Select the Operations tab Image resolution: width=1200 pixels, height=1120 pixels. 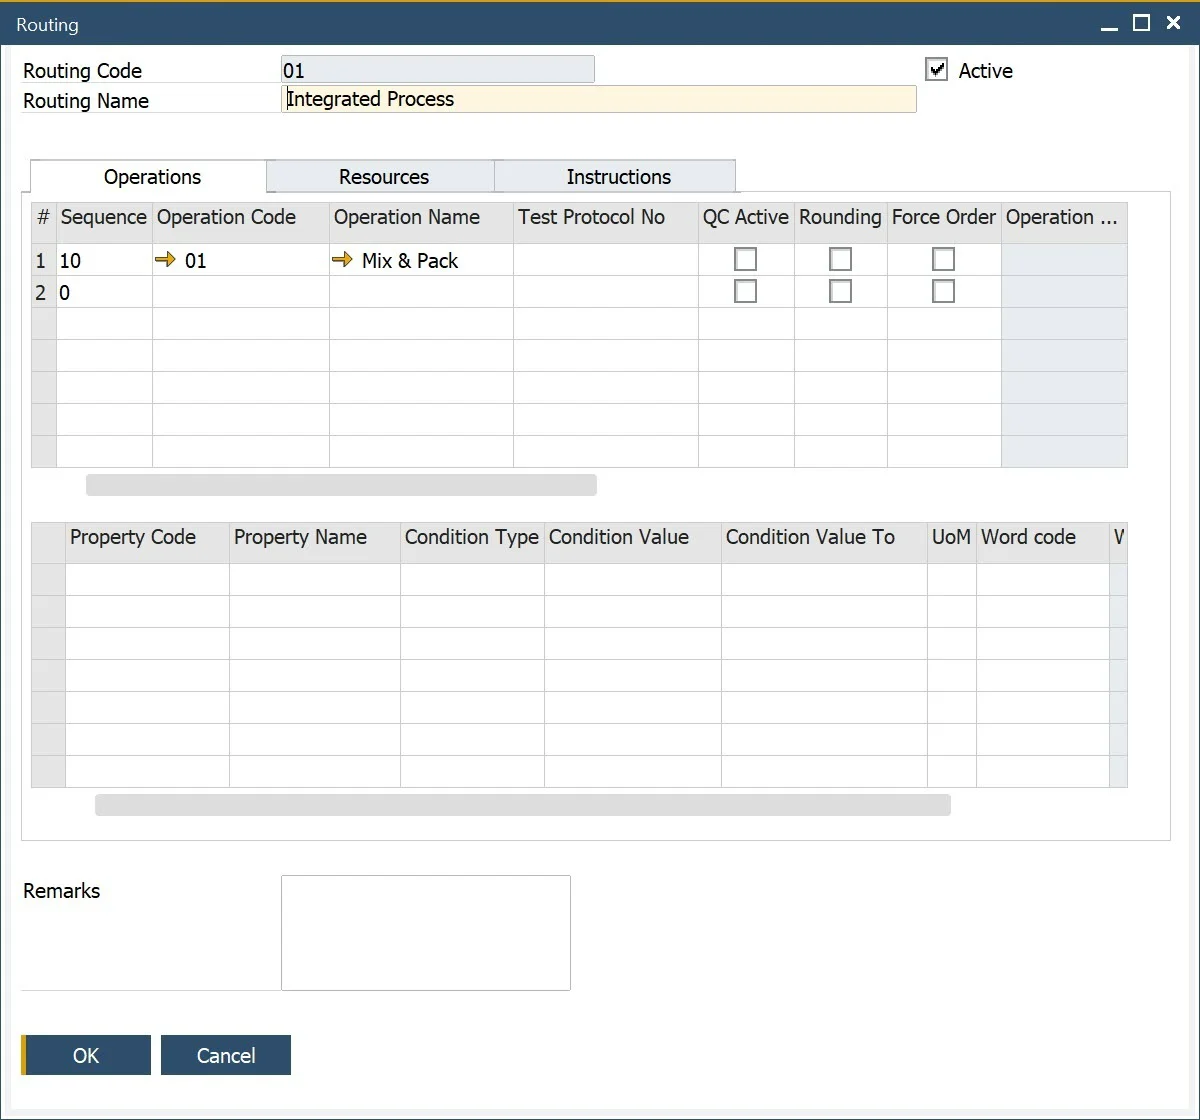[x=152, y=177]
